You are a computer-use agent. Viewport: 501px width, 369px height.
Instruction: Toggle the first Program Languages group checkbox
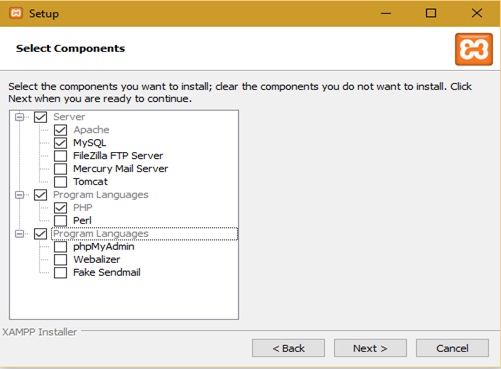click(x=40, y=195)
